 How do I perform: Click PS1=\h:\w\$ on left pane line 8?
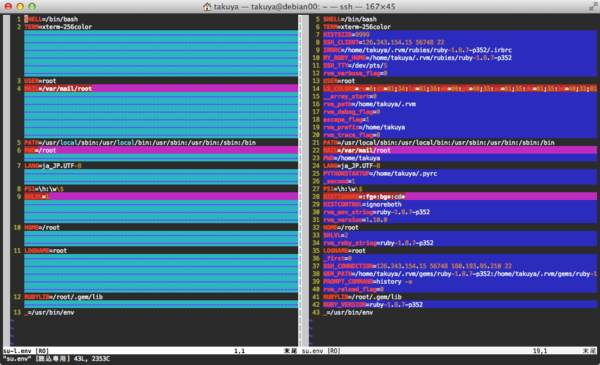click(44, 189)
